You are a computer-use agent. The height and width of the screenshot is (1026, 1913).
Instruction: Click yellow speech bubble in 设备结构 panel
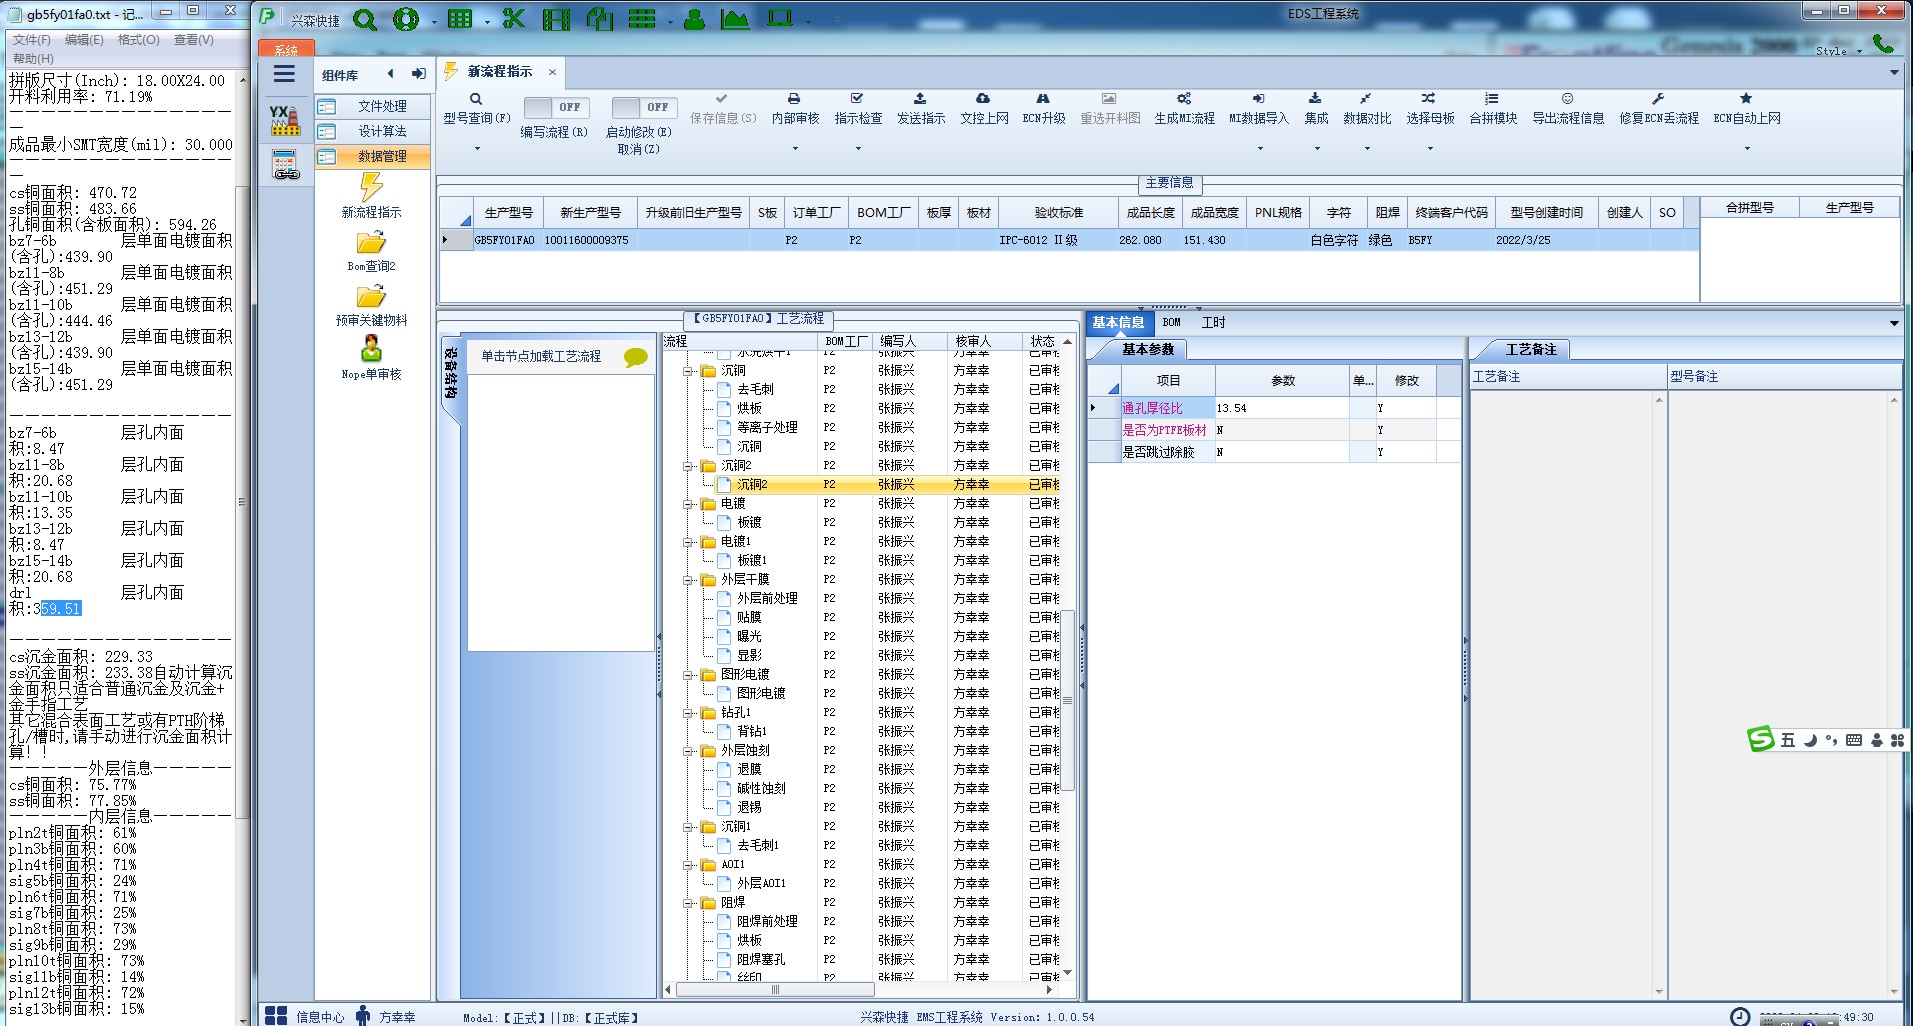click(635, 357)
